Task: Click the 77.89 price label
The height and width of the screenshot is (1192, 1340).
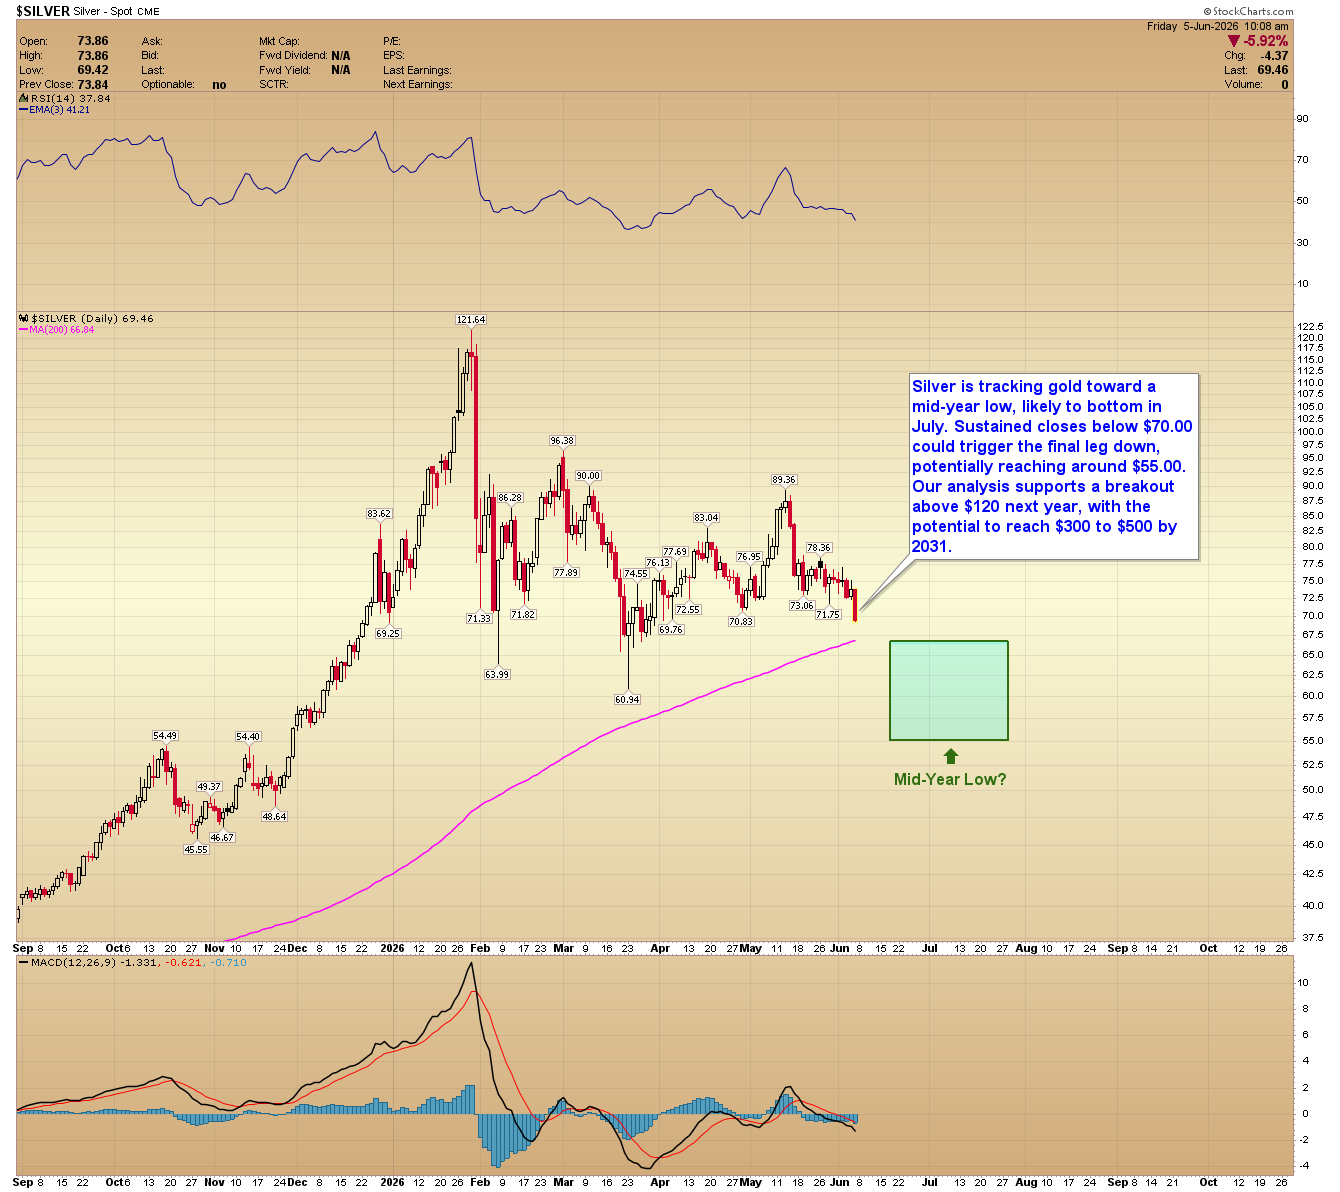Action: click(x=566, y=573)
